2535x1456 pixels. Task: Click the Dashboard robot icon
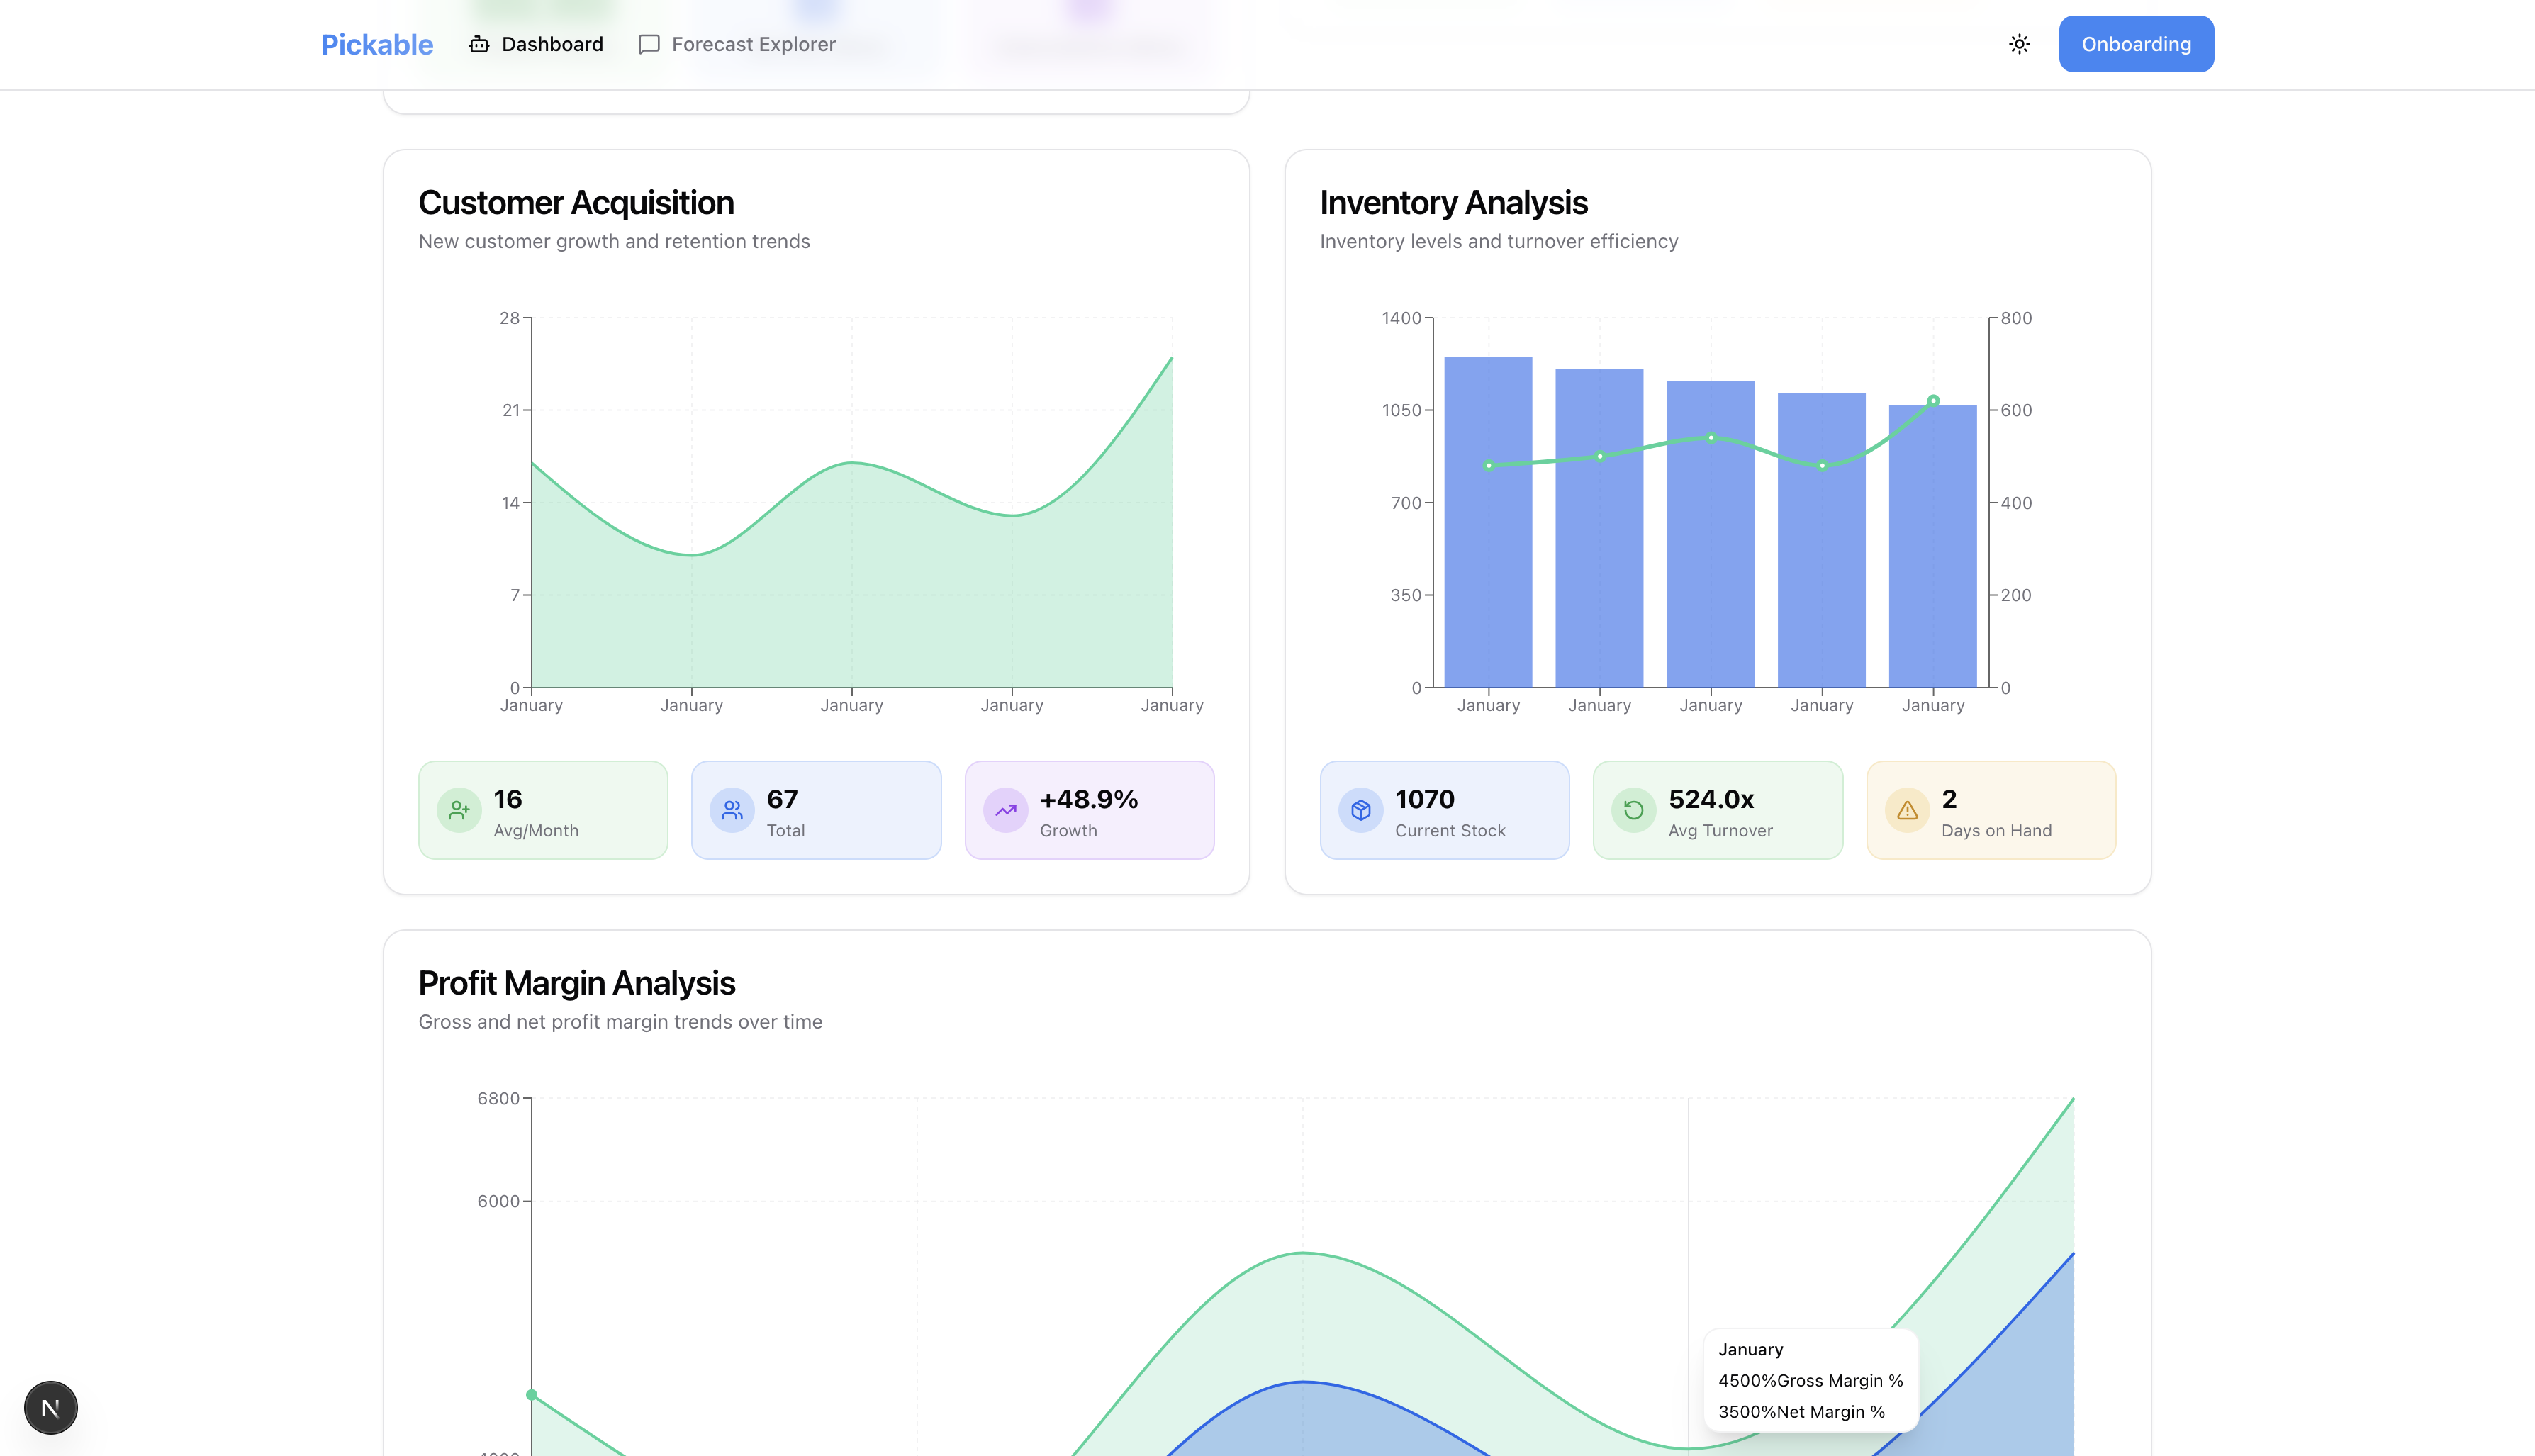(479, 44)
